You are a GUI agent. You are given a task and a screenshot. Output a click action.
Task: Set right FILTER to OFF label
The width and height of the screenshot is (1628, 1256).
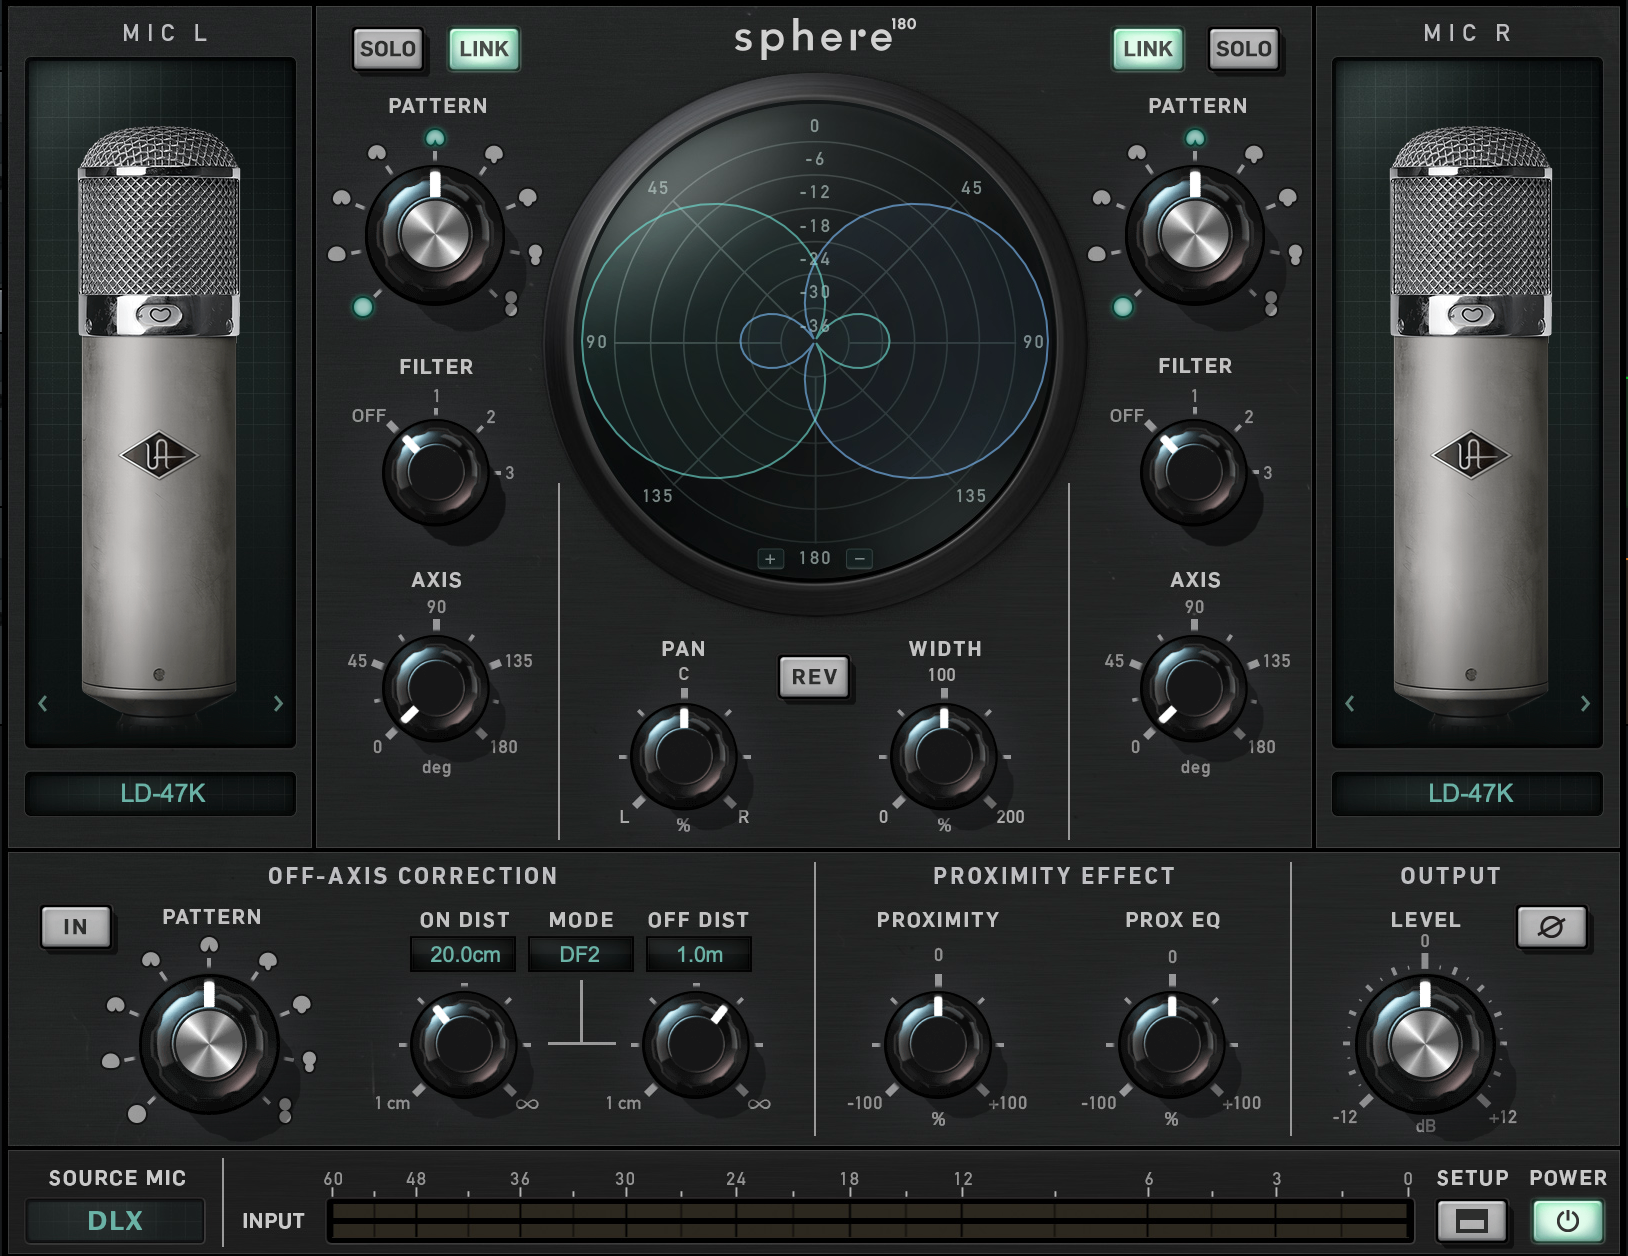[1127, 415]
